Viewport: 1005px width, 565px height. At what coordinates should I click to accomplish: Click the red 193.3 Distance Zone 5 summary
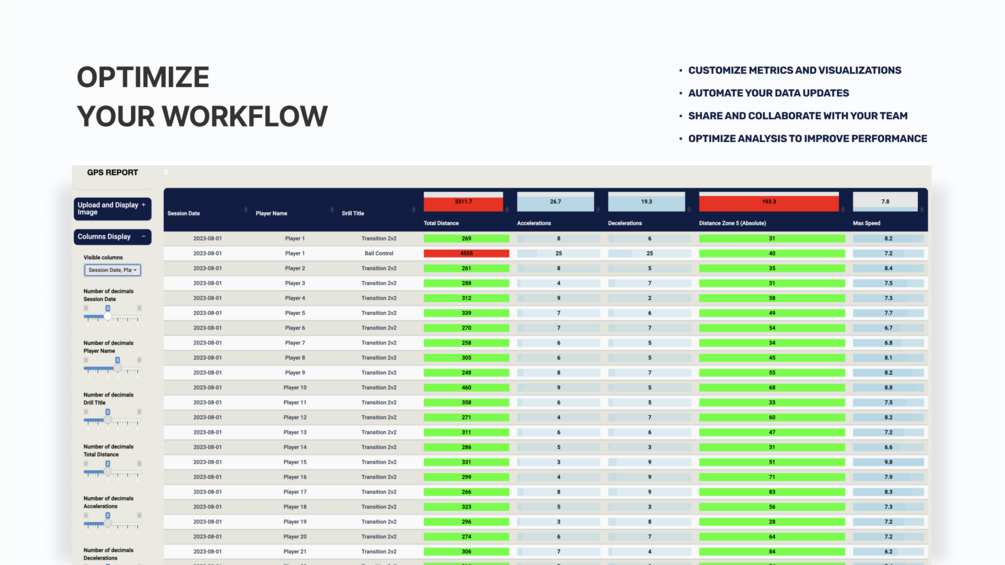768,202
